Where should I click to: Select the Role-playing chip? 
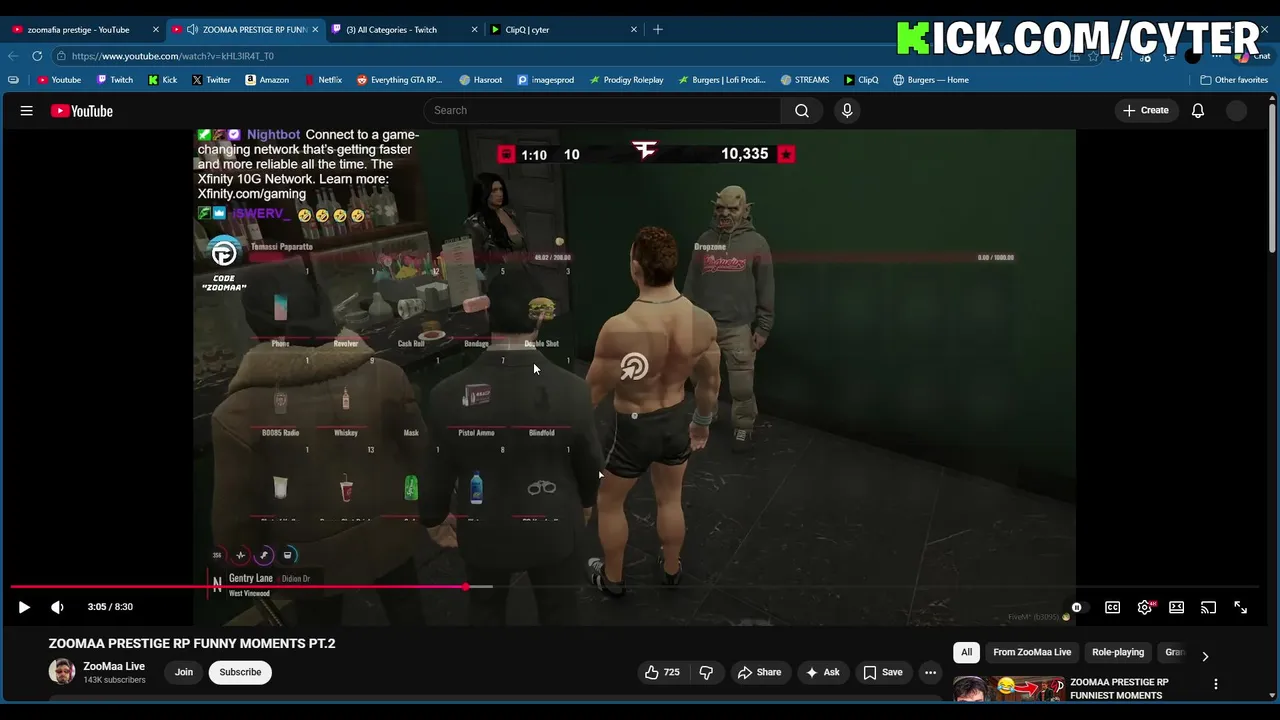[1118, 652]
